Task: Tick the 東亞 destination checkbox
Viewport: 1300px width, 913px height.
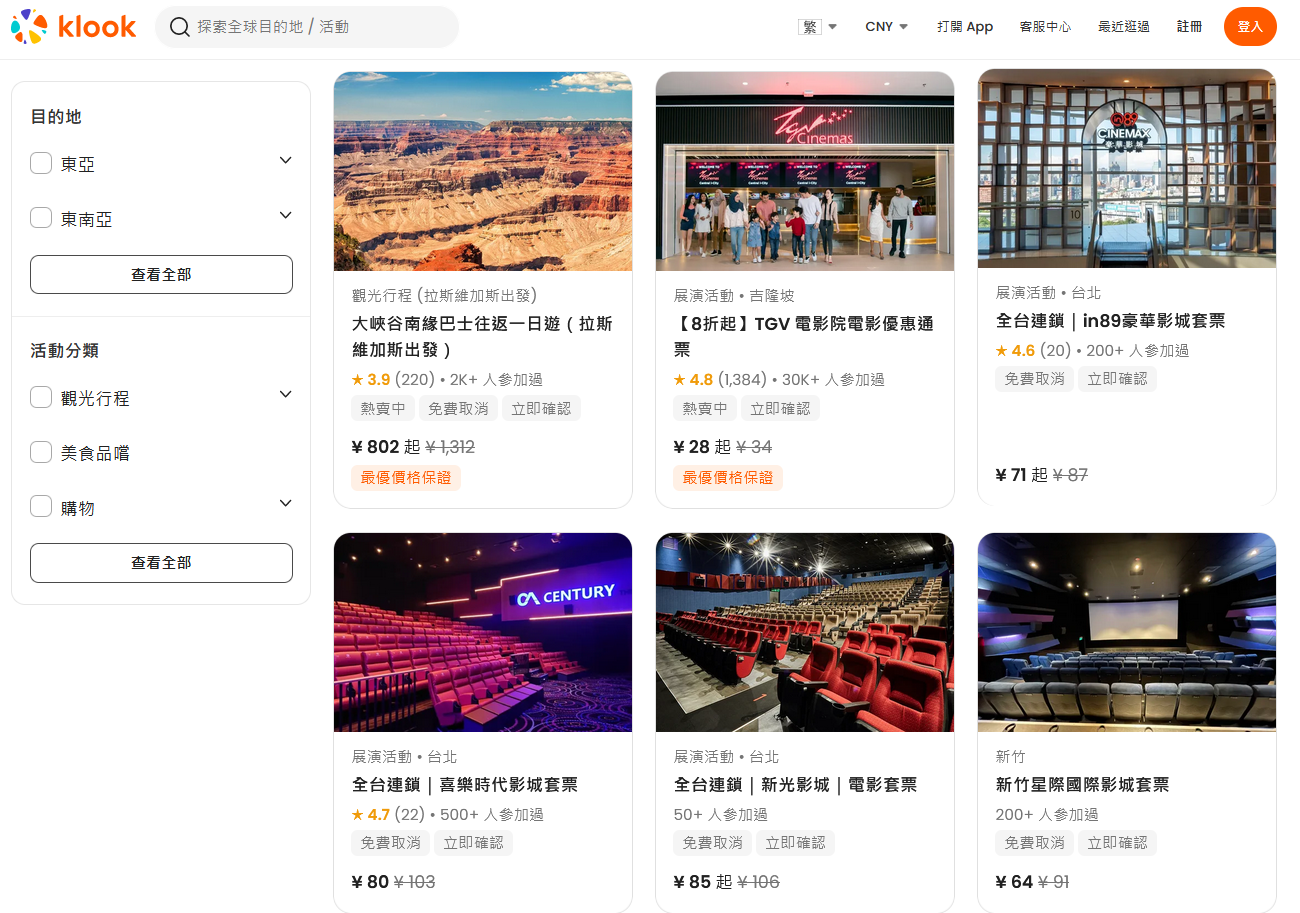Action: tap(41, 163)
